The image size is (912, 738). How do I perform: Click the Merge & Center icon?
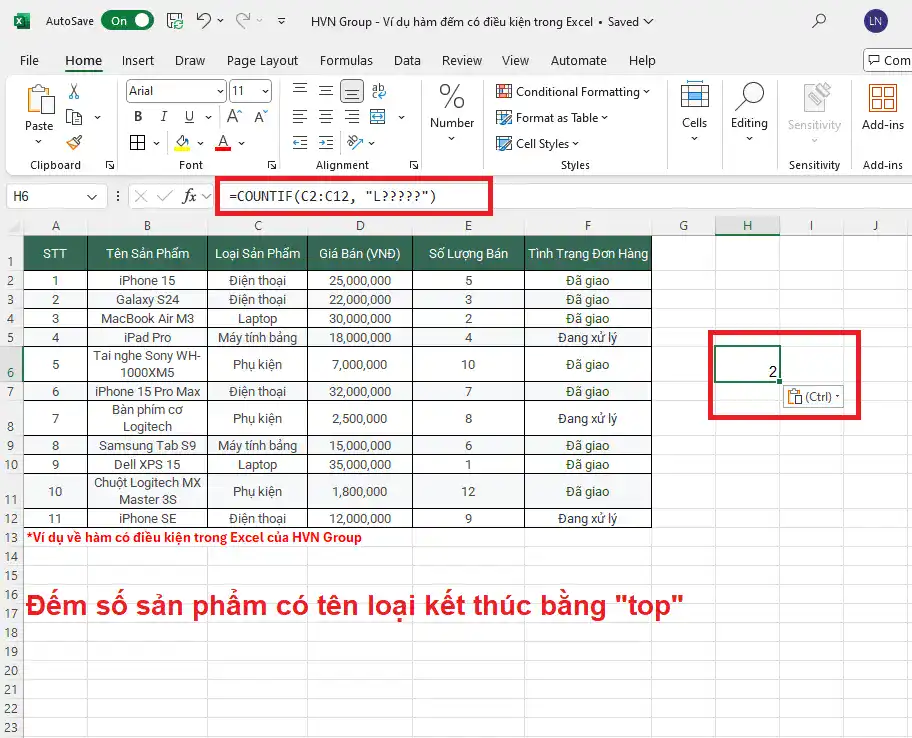[x=376, y=118]
